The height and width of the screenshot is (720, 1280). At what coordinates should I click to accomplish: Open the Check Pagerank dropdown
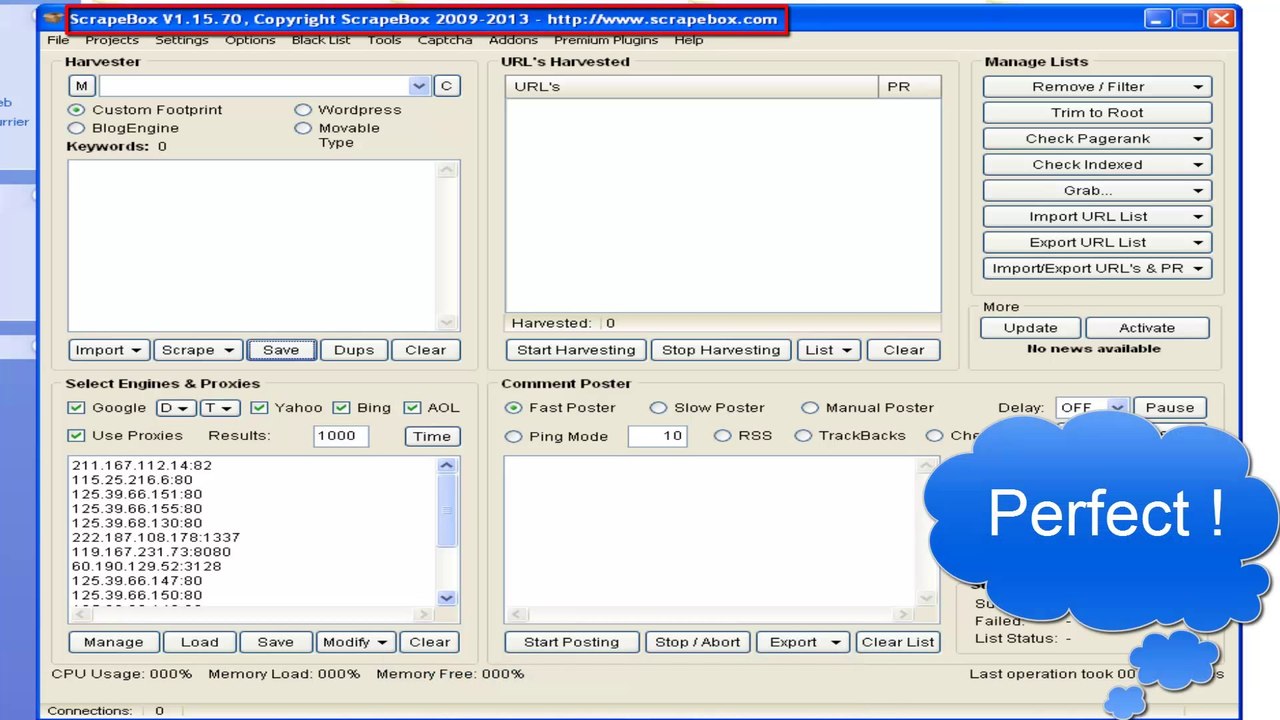pos(1097,139)
